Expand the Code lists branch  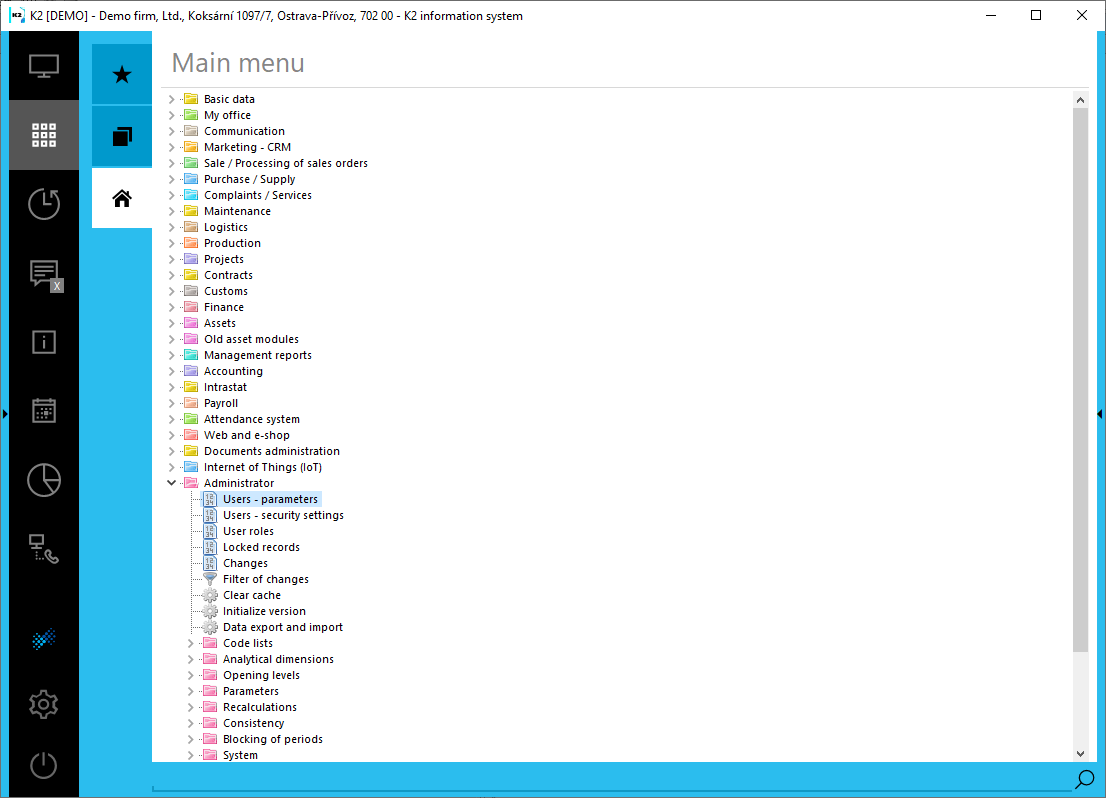(191, 642)
